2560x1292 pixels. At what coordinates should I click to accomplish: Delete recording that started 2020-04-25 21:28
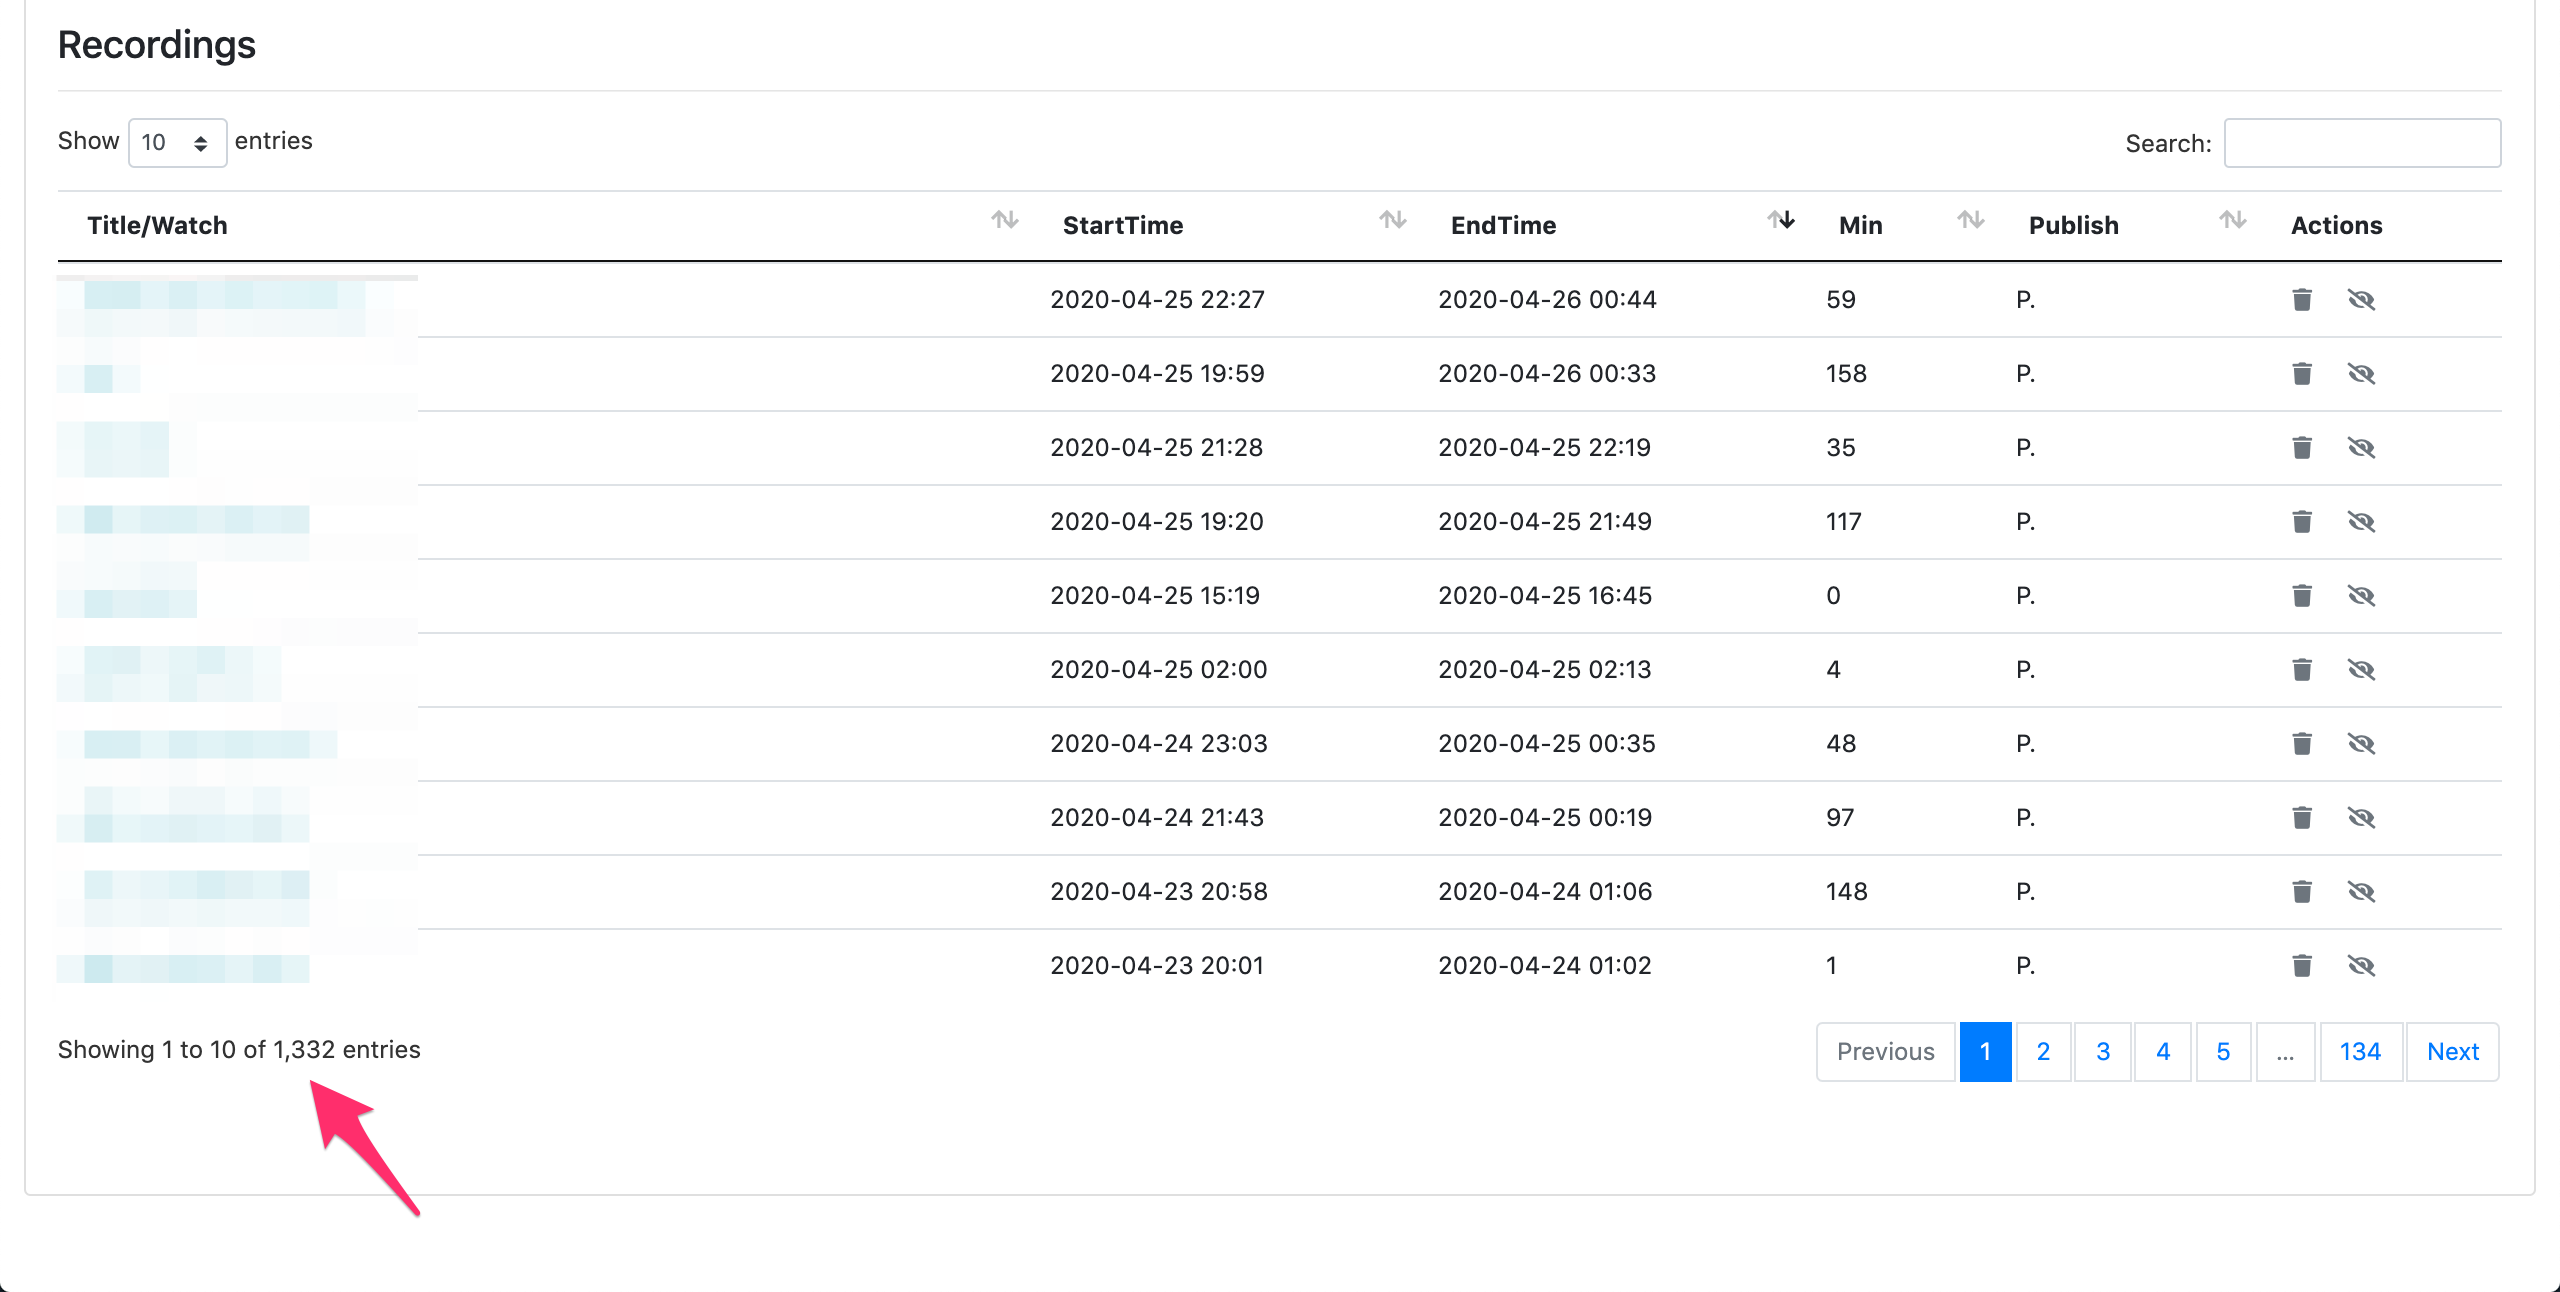click(2301, 447)
